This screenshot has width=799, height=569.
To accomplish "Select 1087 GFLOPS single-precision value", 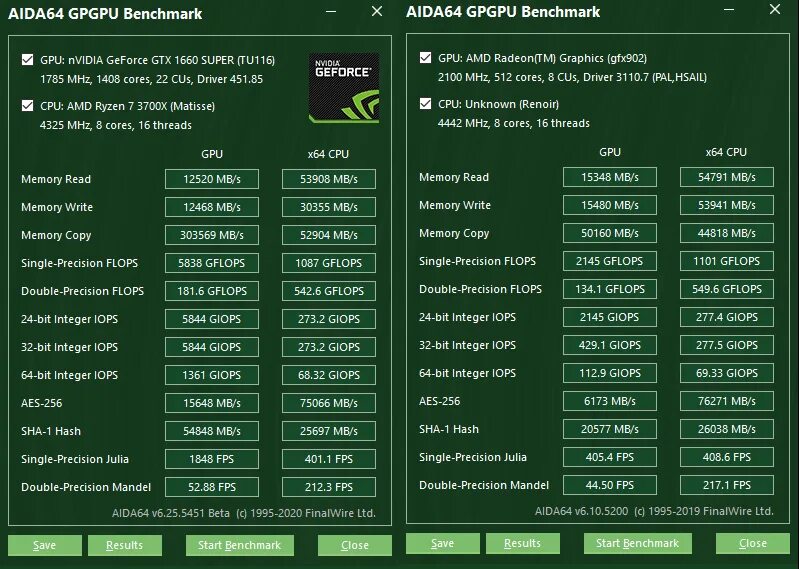I will click(329, 263).
